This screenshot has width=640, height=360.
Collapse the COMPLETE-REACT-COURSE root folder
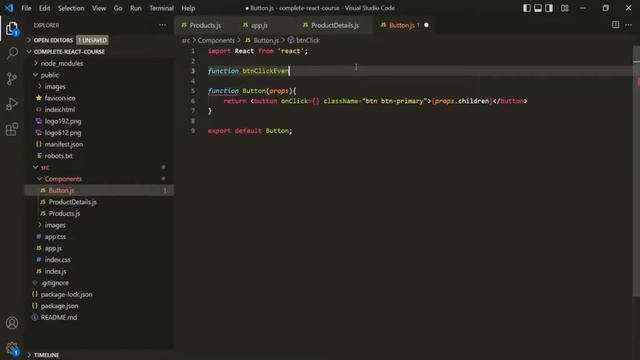(69, 52)
